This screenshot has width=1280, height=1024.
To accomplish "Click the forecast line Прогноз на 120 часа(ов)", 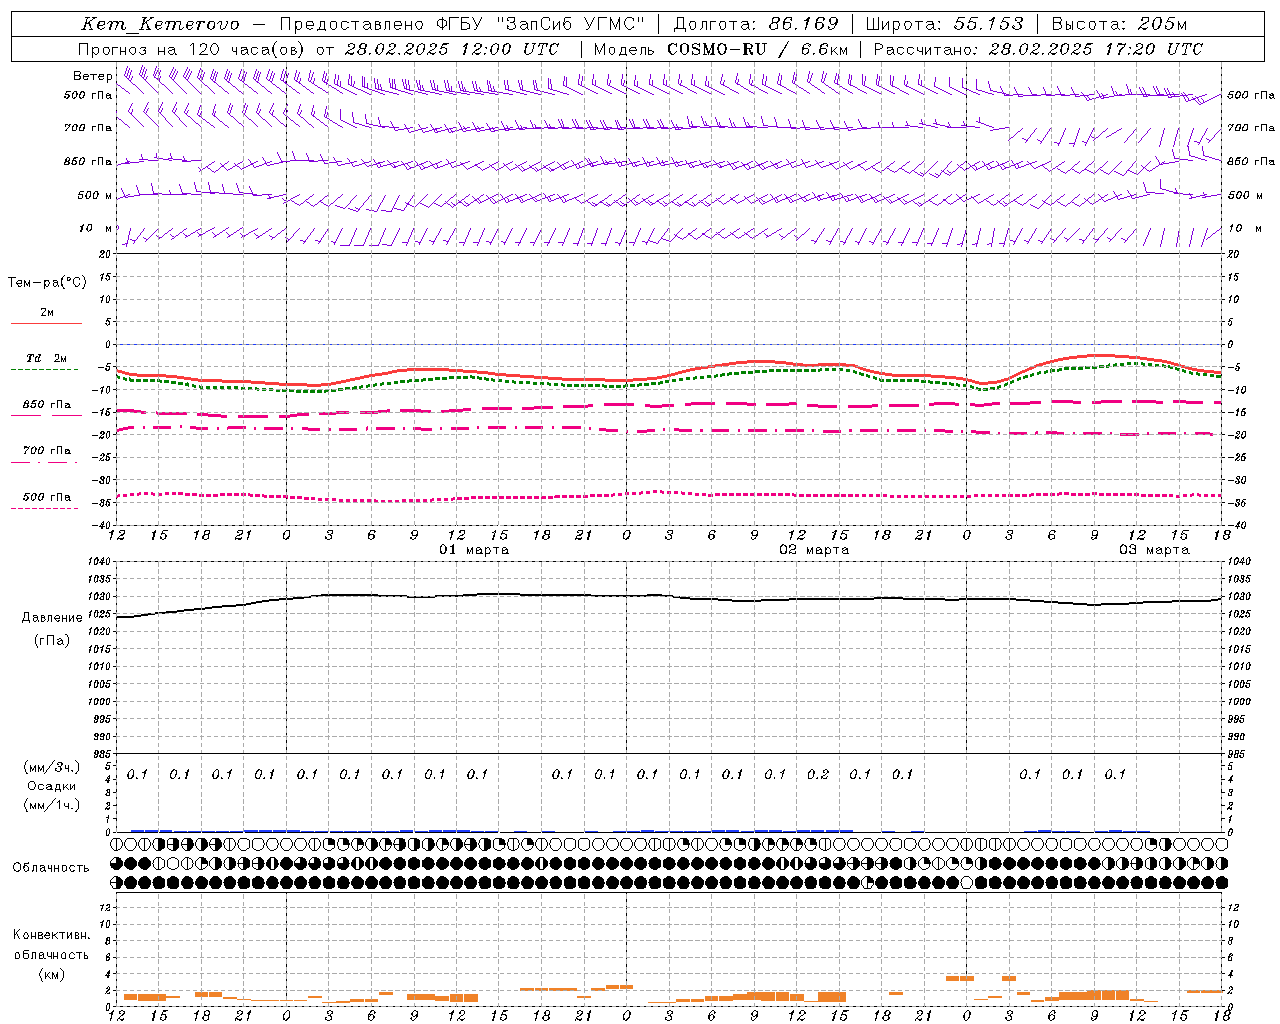I will click(x=192, y=49).
